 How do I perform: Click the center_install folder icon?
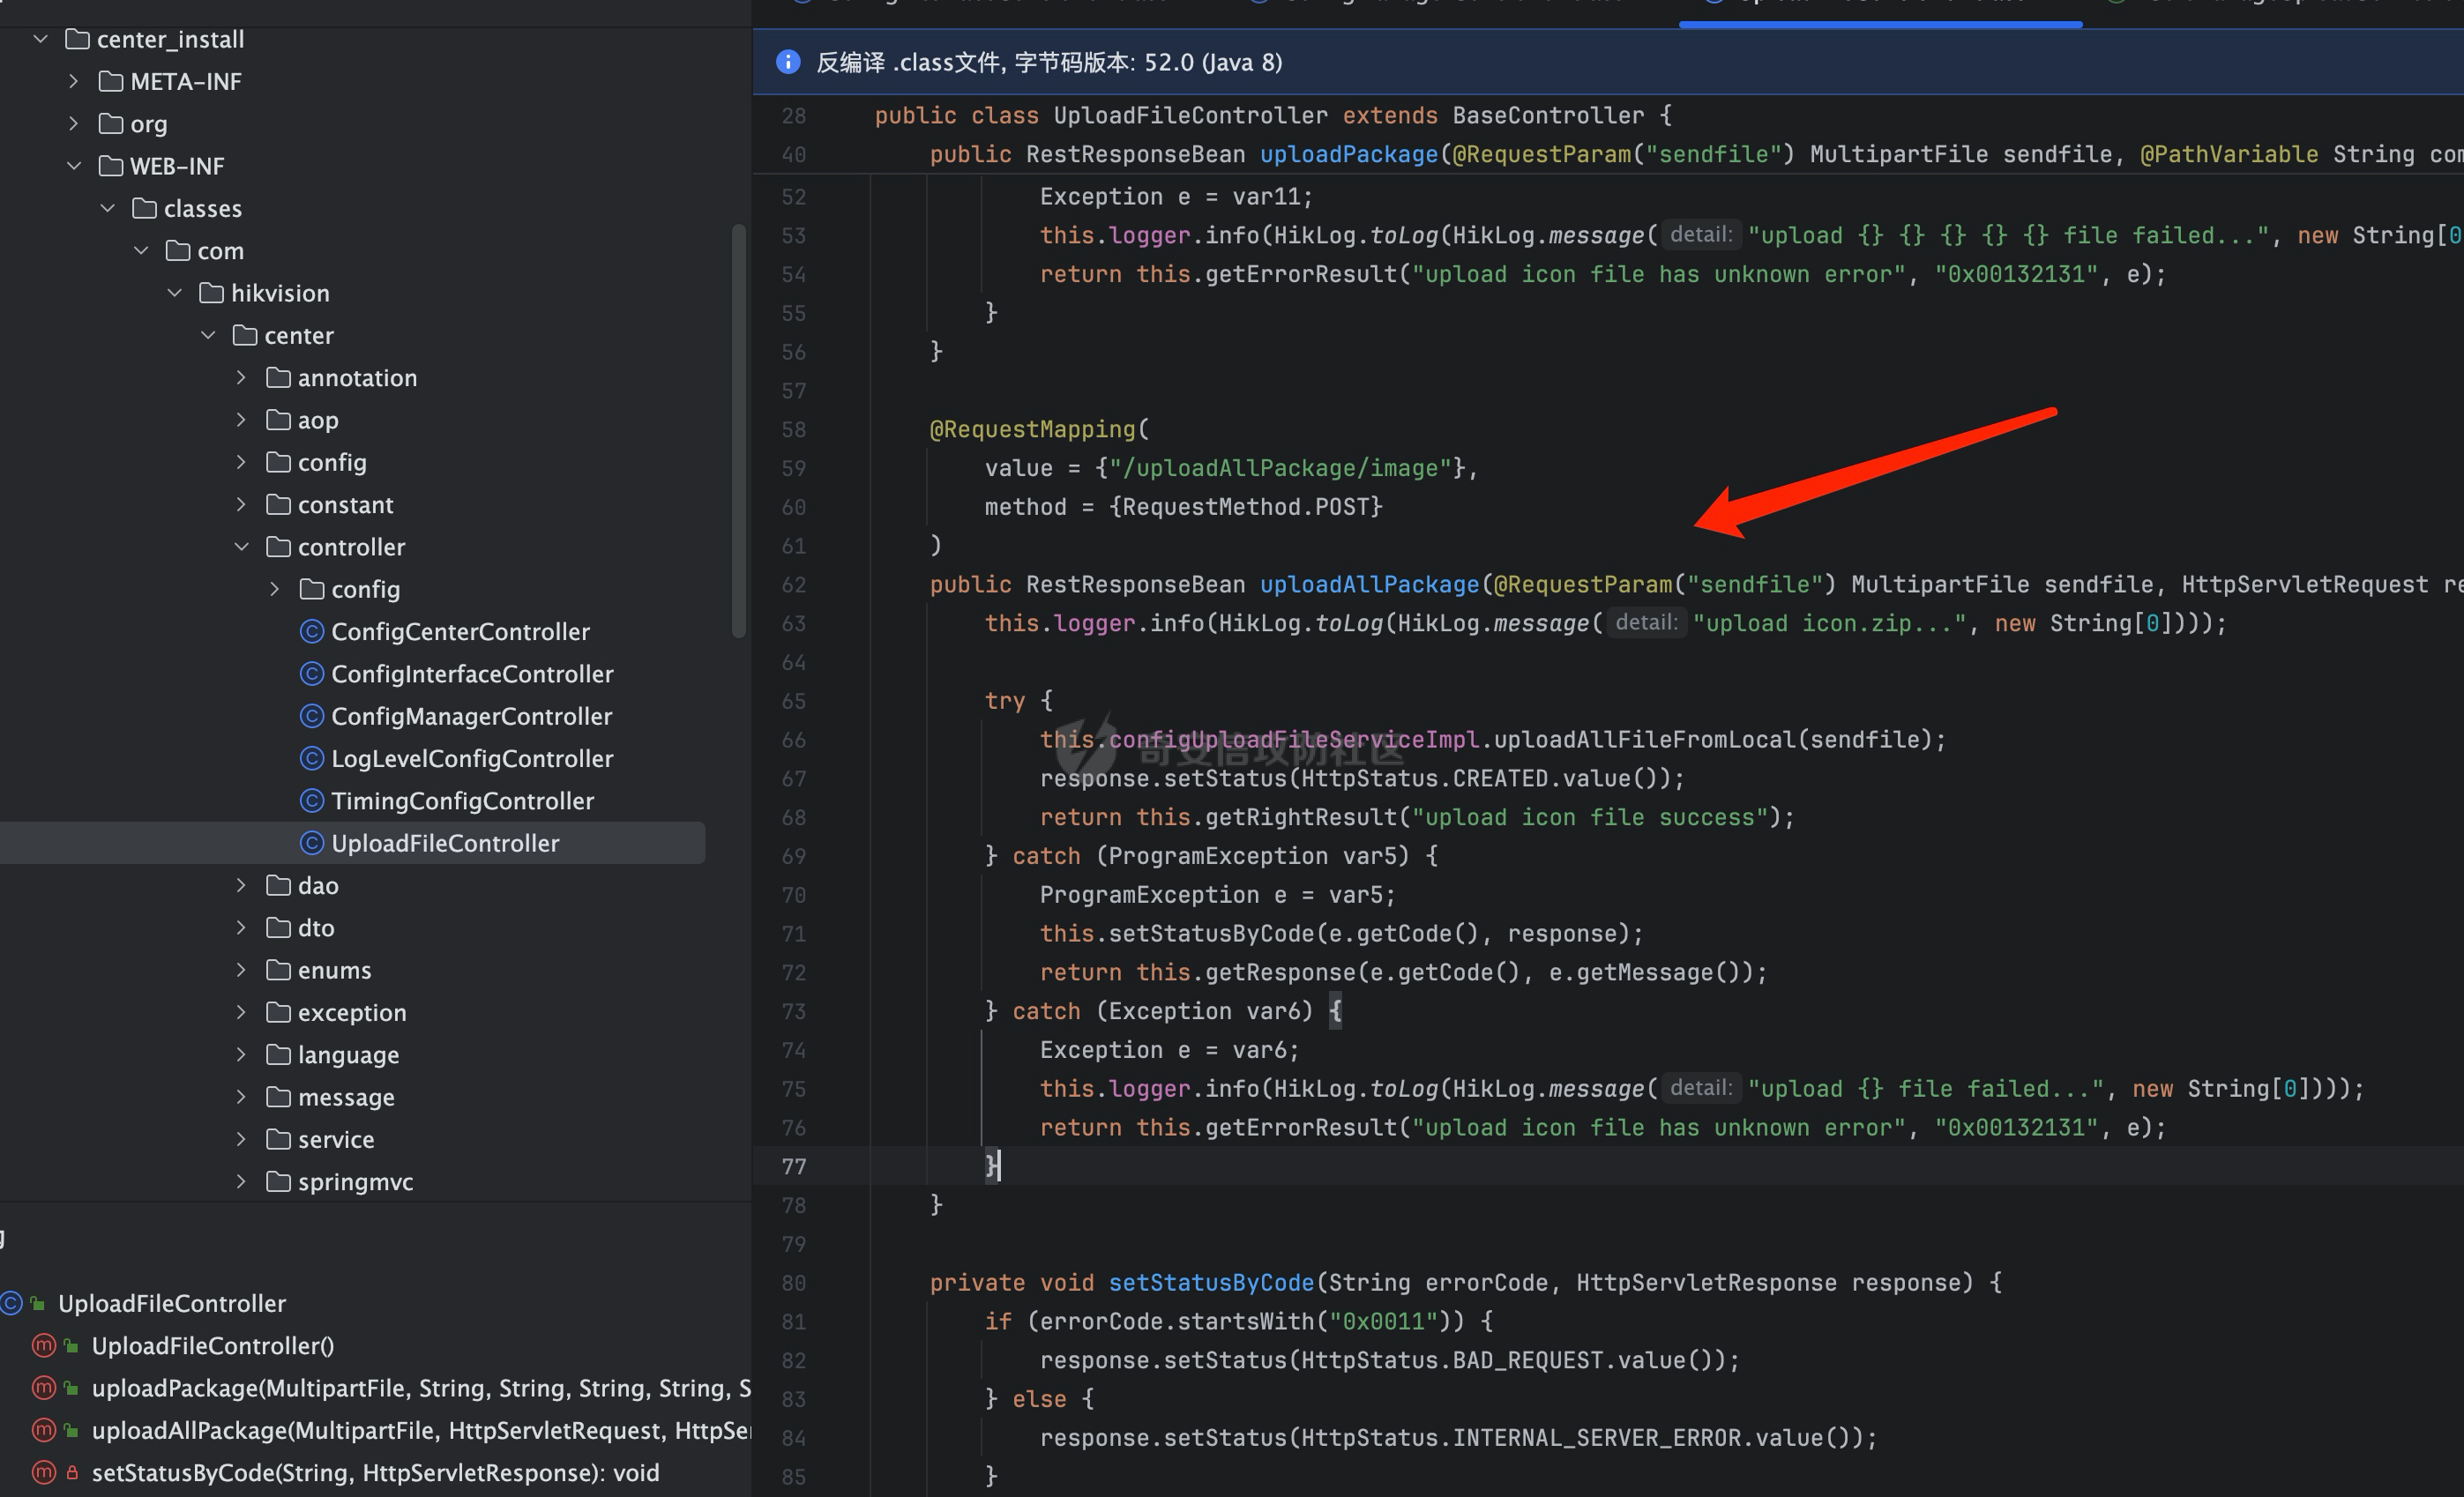click(x=77, y=39)
